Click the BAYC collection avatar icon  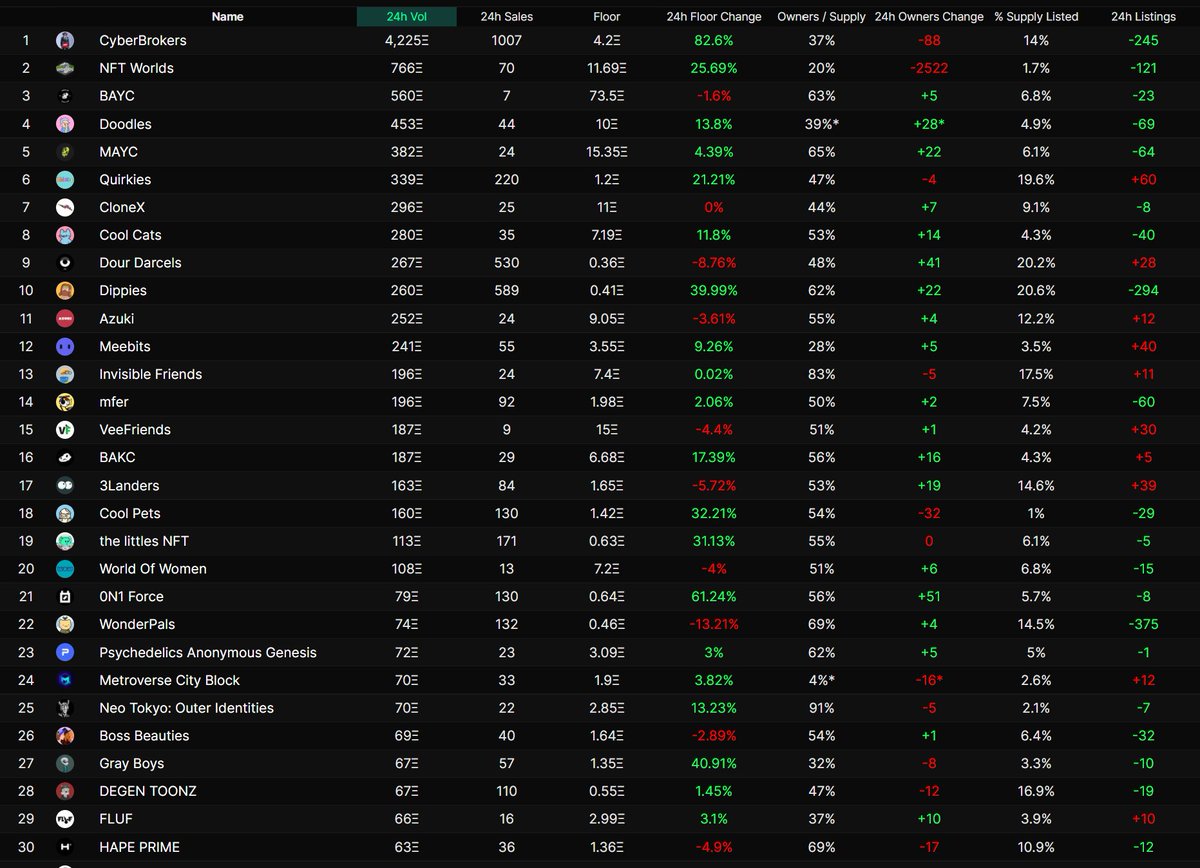click(65, 96)
